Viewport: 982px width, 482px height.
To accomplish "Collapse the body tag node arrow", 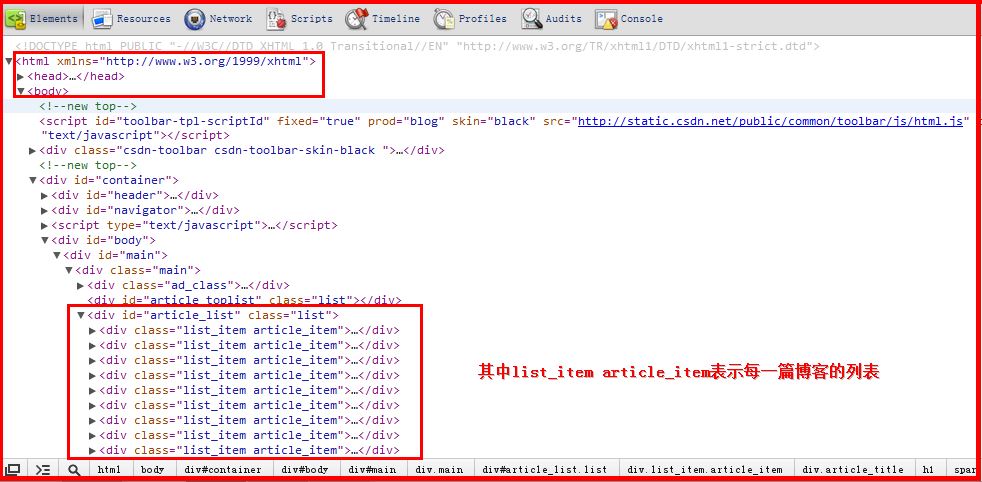I will tap(21, 91).
